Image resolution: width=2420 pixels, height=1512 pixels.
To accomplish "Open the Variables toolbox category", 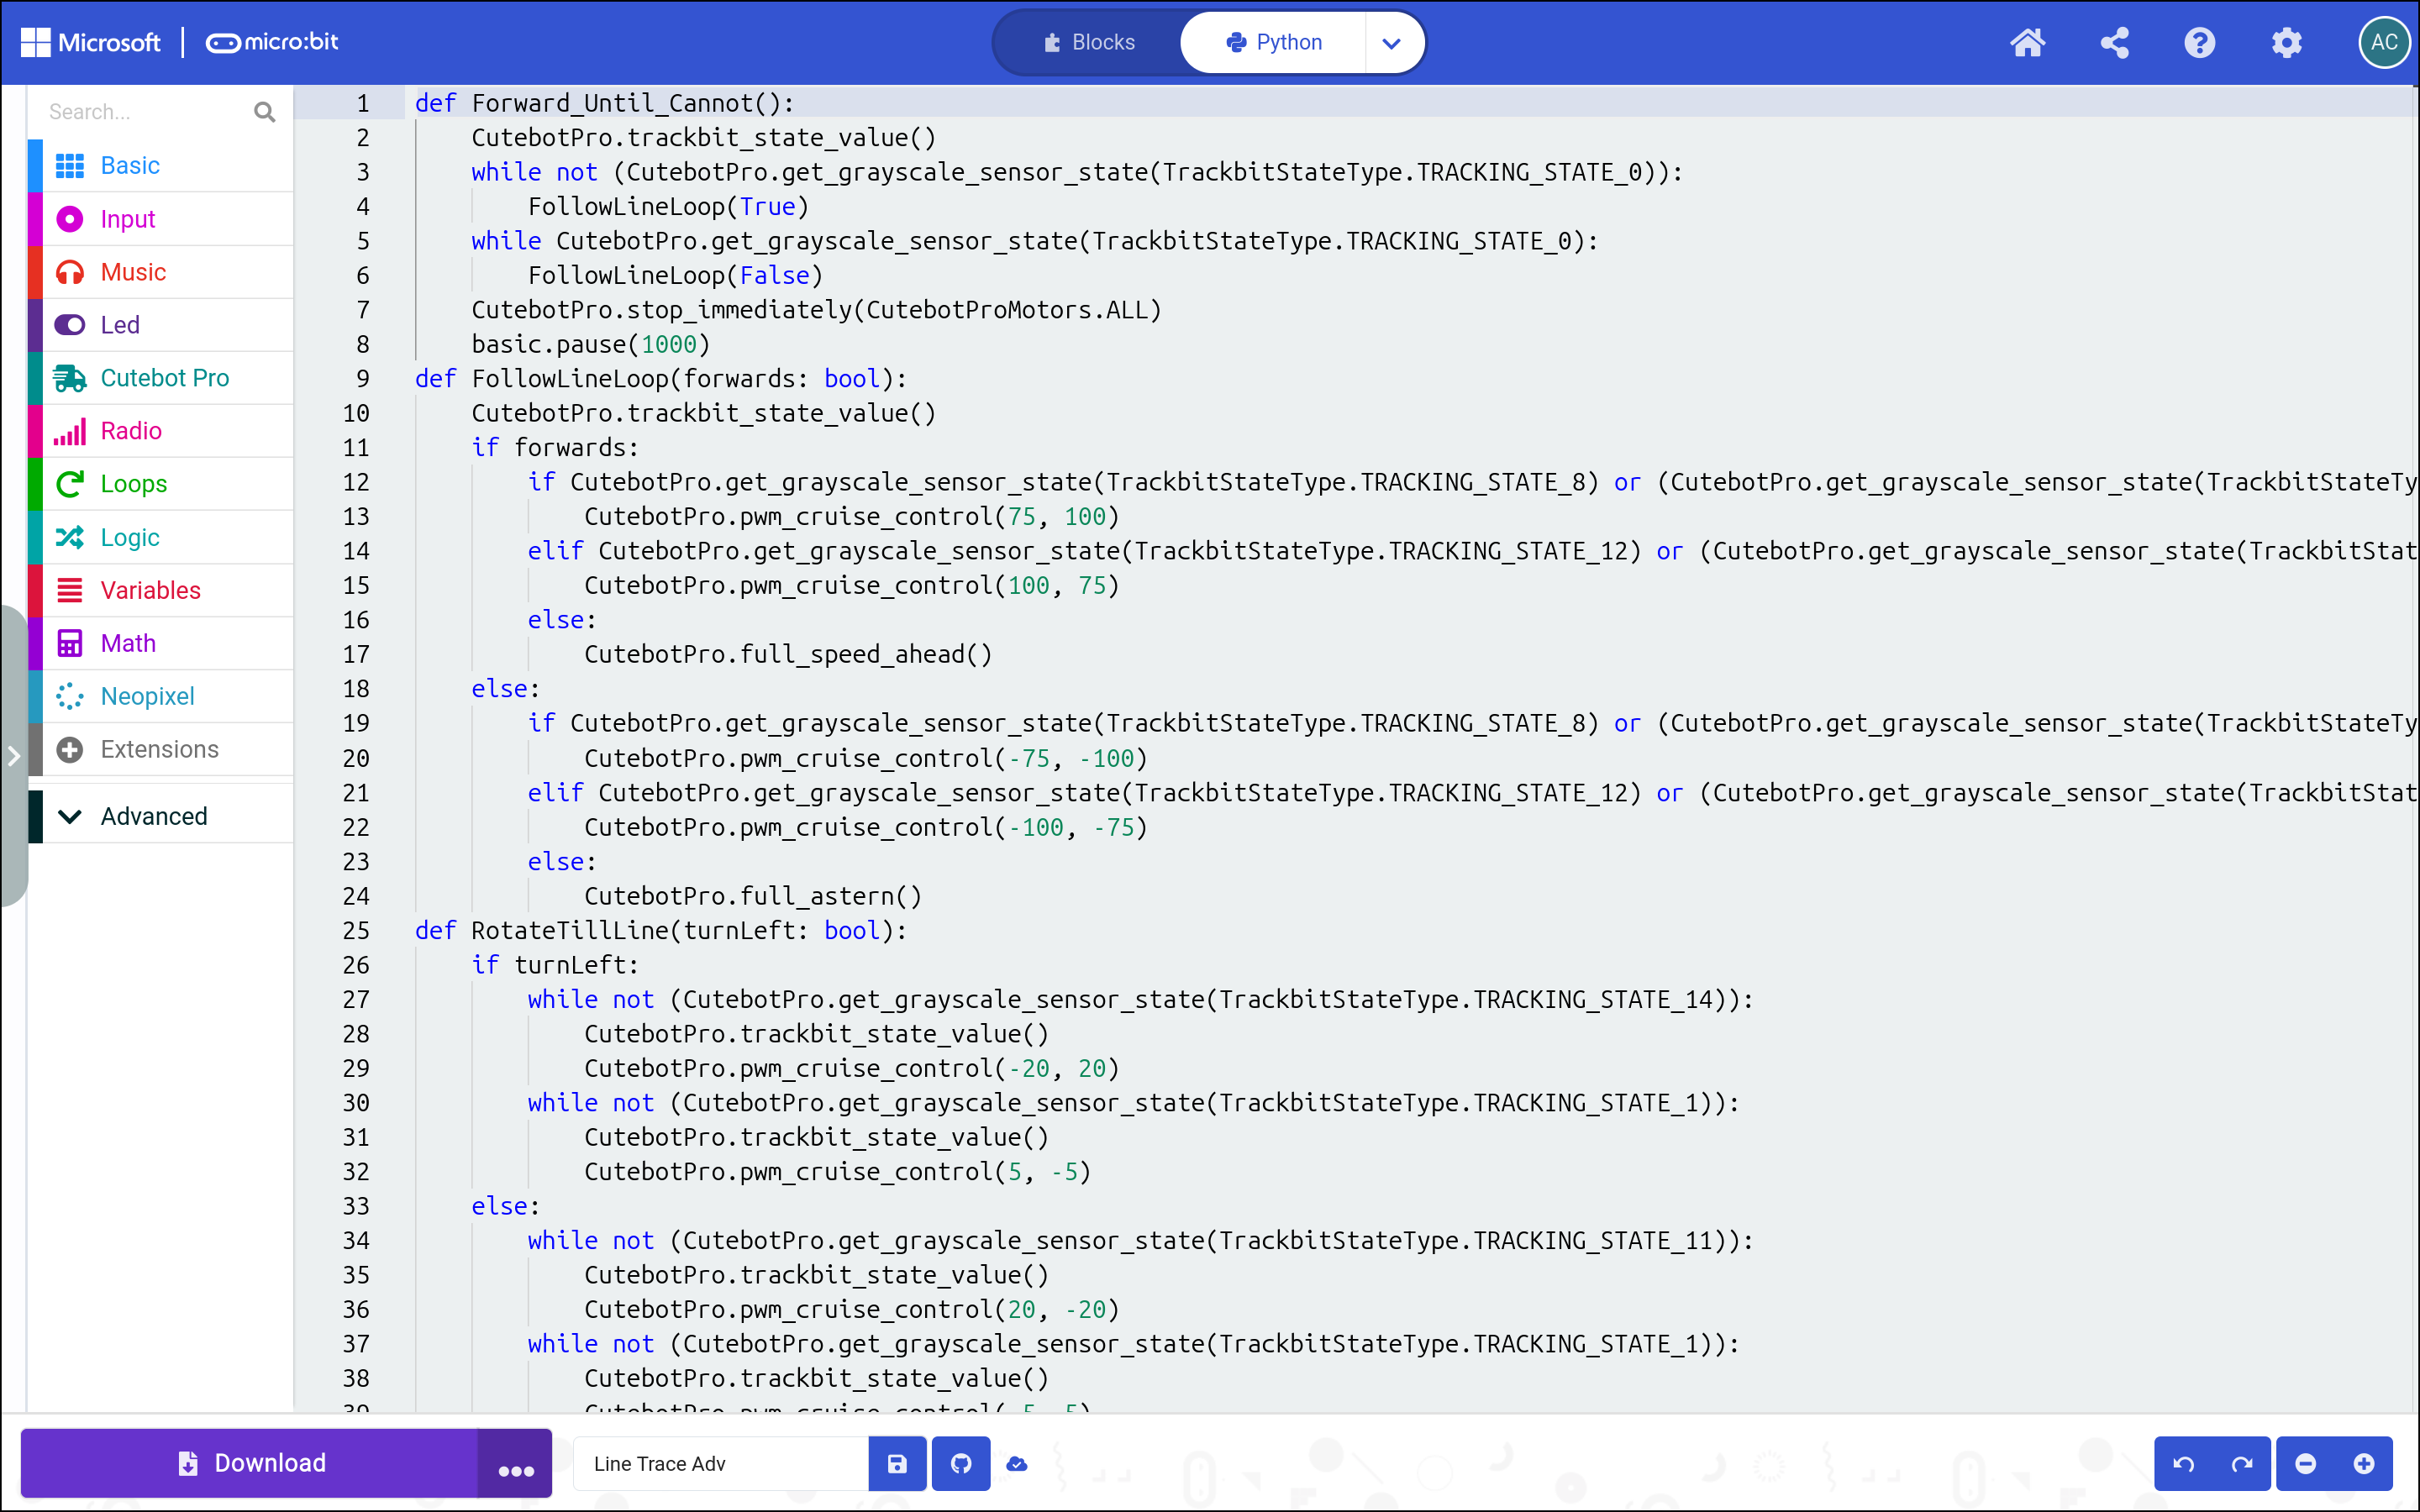I will tap(160, 590).
